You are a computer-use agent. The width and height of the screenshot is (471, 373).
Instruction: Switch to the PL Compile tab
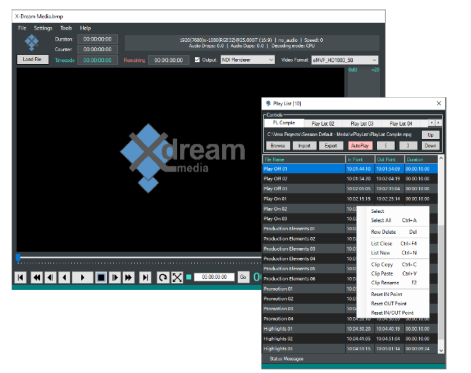coord(284,123)
